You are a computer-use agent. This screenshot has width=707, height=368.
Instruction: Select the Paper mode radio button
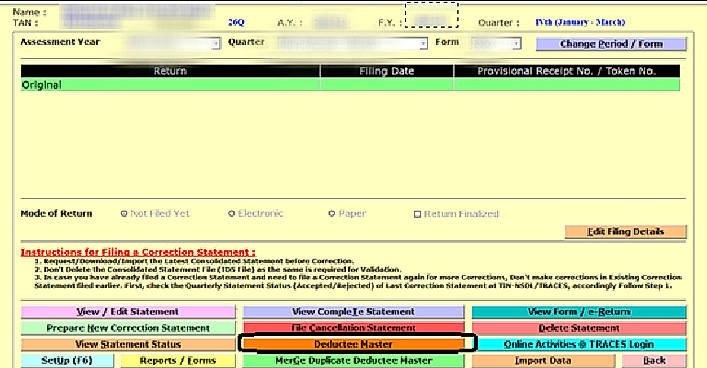(x=331, y=214)
